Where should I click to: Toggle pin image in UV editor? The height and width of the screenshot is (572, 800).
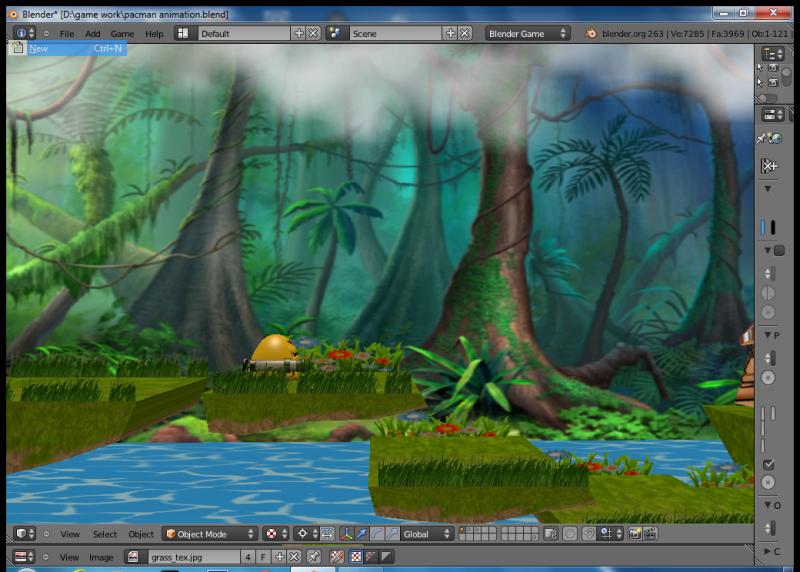pyautogui.click(x=314, y=556)
